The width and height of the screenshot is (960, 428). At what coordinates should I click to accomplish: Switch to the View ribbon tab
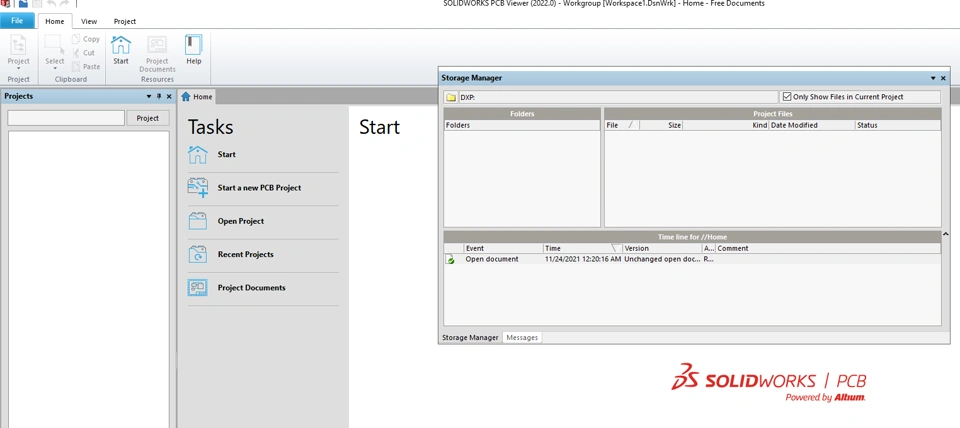(89, 21)
